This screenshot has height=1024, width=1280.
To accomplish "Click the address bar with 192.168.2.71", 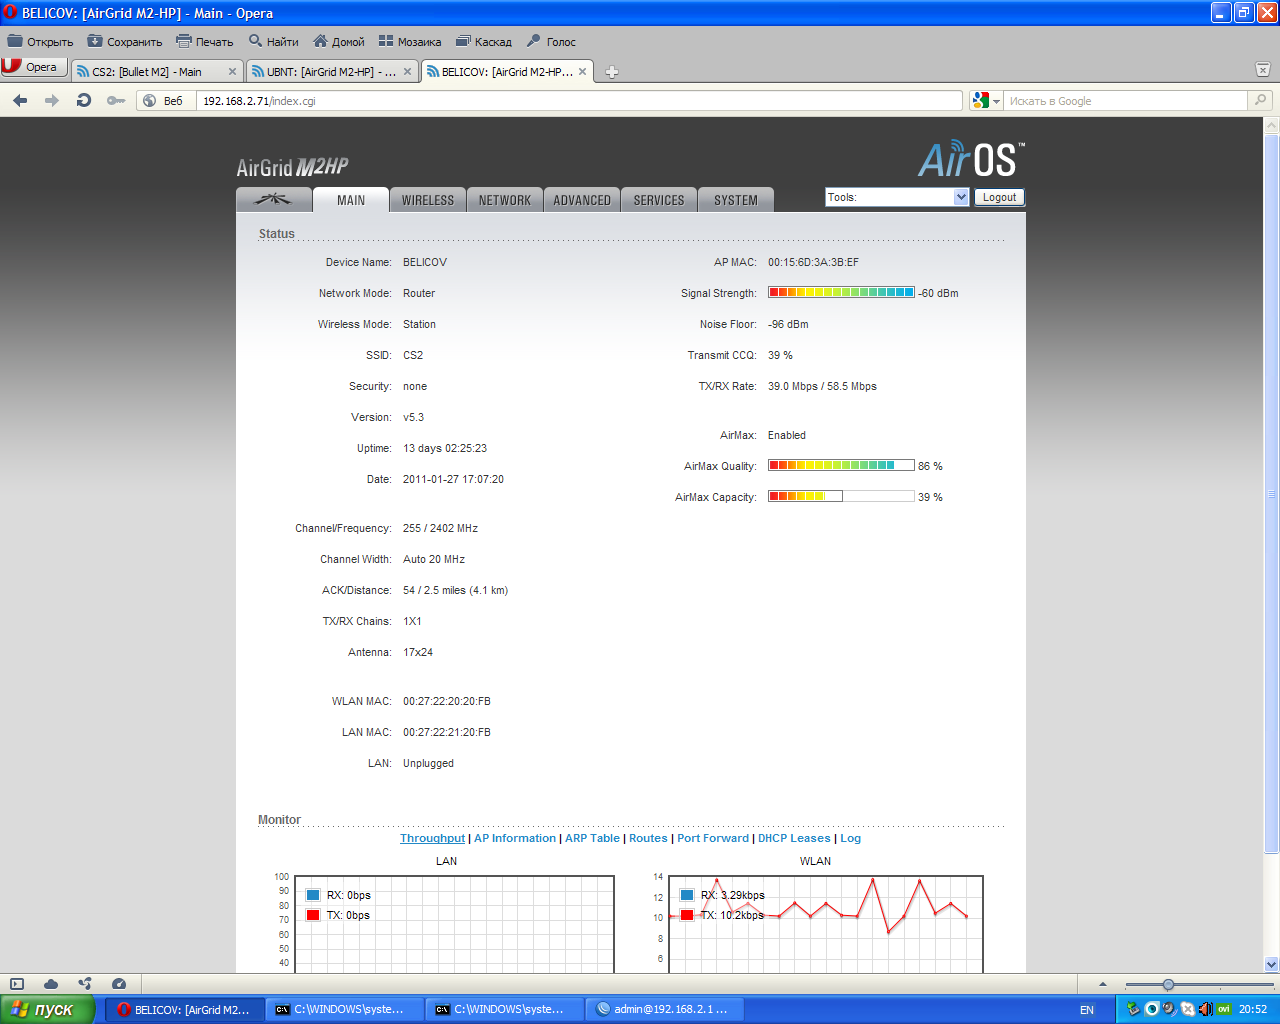I will [579, 100].
